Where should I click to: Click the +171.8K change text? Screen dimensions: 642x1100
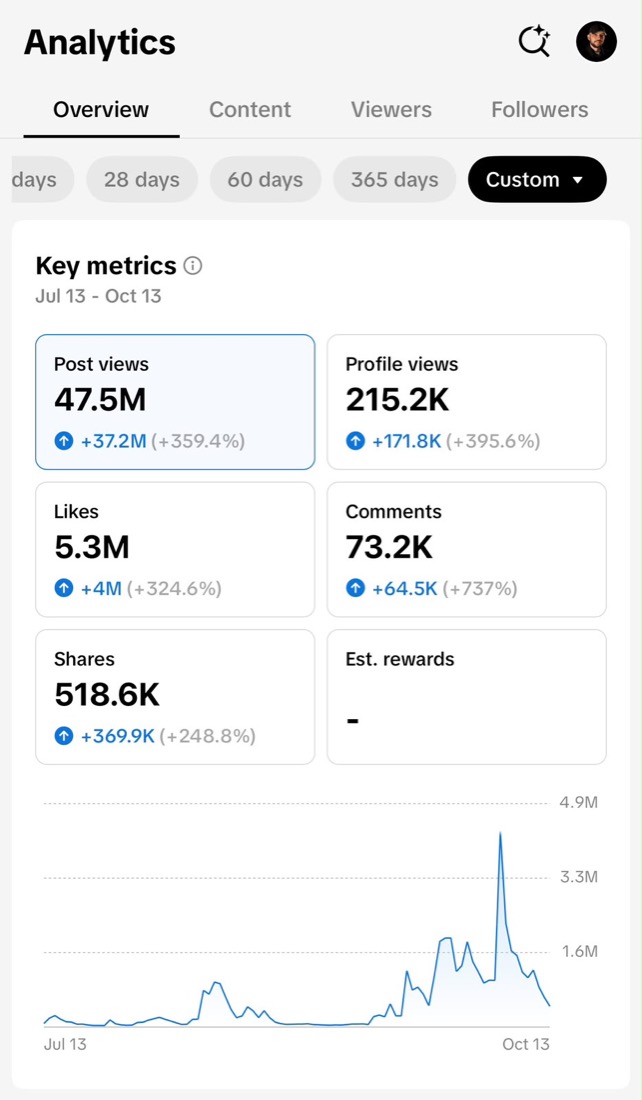point(406,441)
